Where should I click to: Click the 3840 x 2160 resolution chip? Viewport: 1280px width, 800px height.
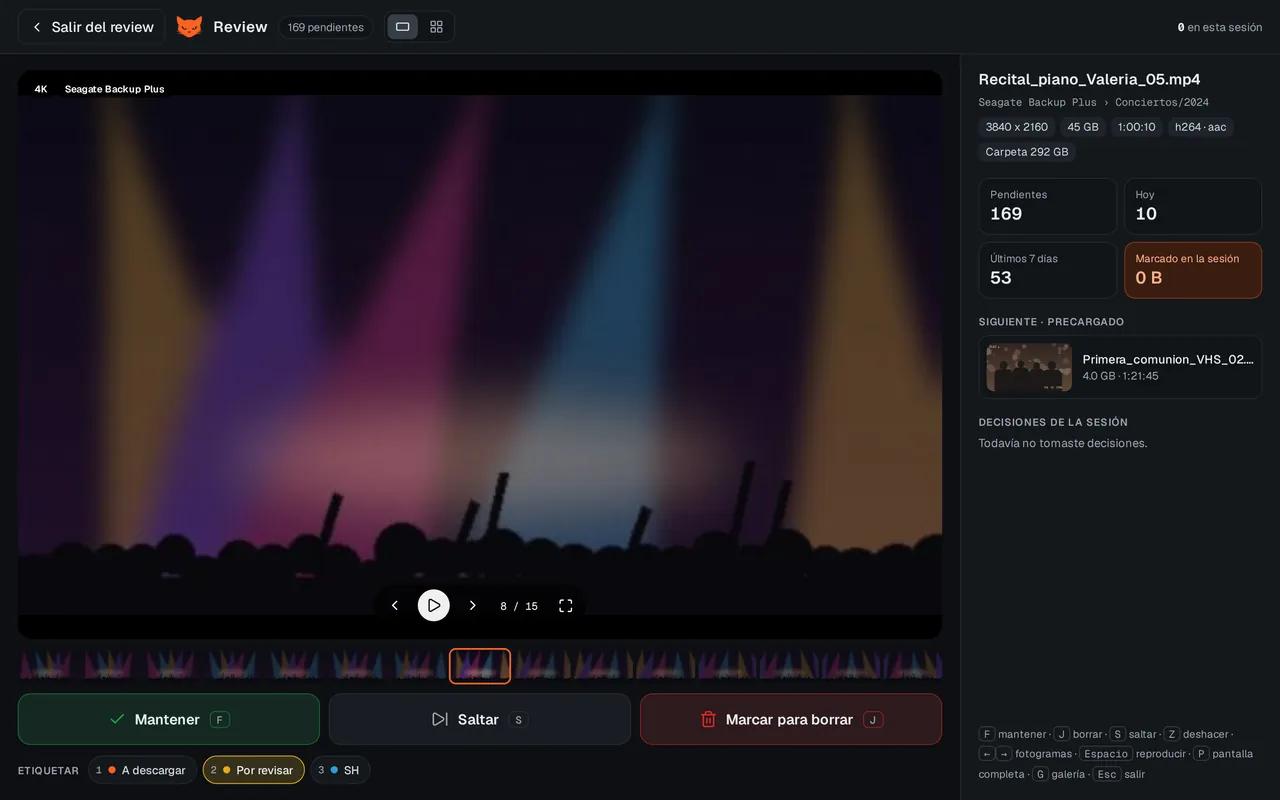point(1017,127)
